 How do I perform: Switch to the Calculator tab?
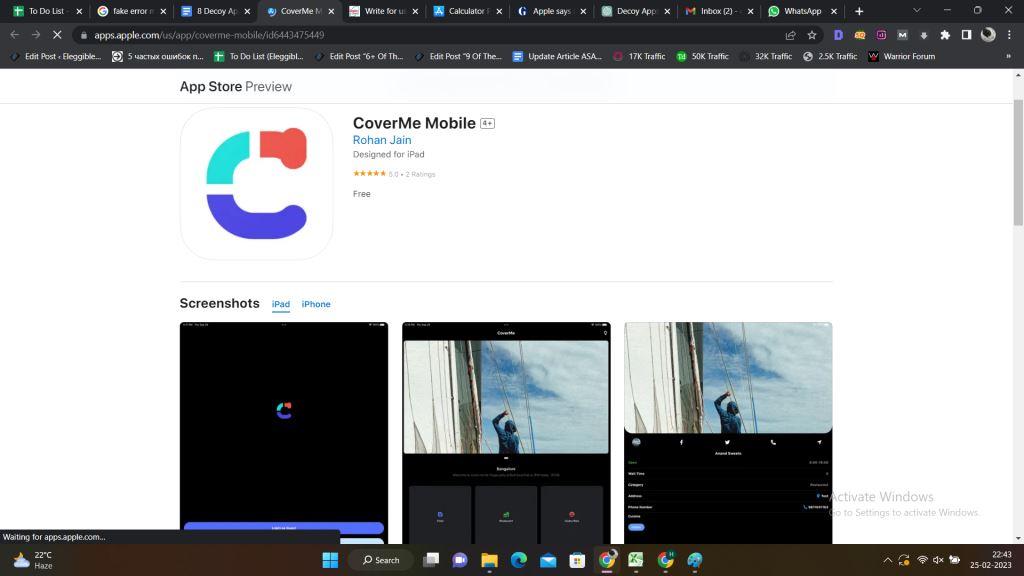(x=467, y=11)
